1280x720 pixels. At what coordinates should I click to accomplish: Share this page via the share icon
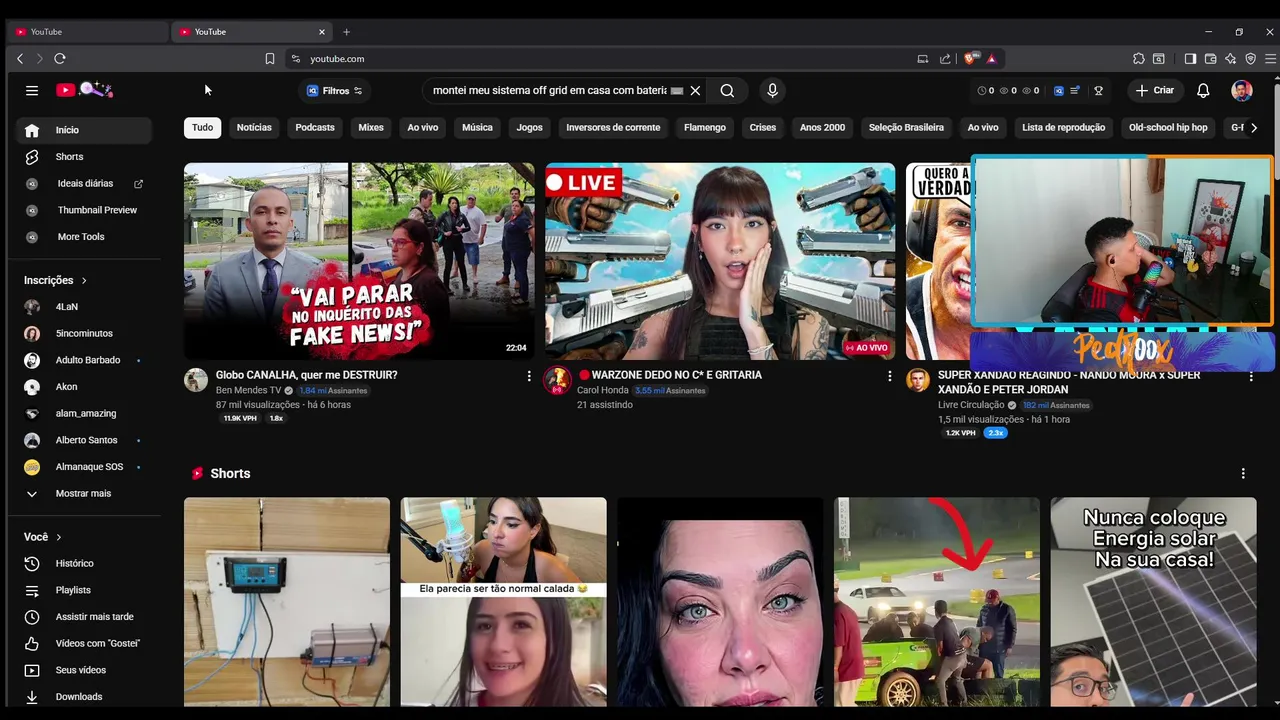945,59
